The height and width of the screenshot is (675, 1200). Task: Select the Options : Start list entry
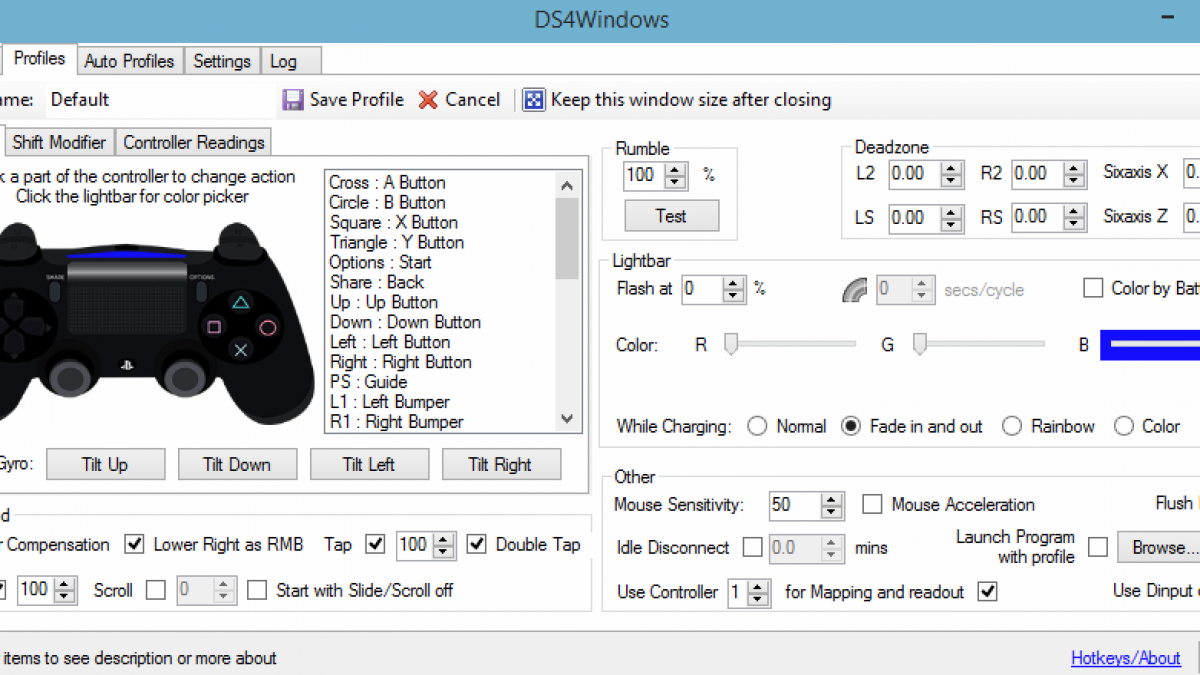point(380,262)
